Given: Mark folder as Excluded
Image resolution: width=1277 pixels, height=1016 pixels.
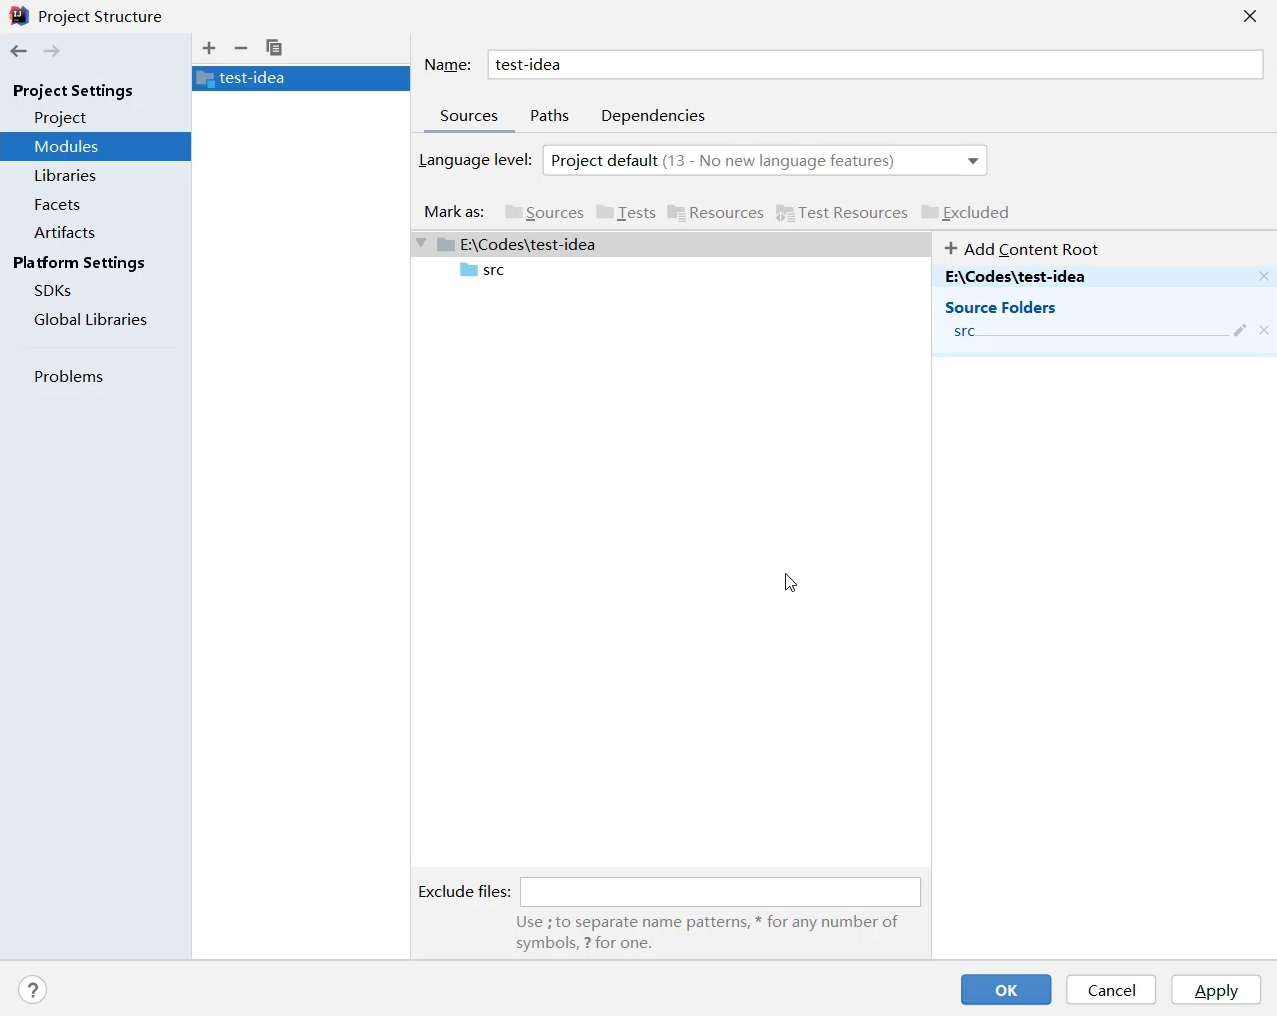Looking at the screenshot, I should (x=965, y=212).
